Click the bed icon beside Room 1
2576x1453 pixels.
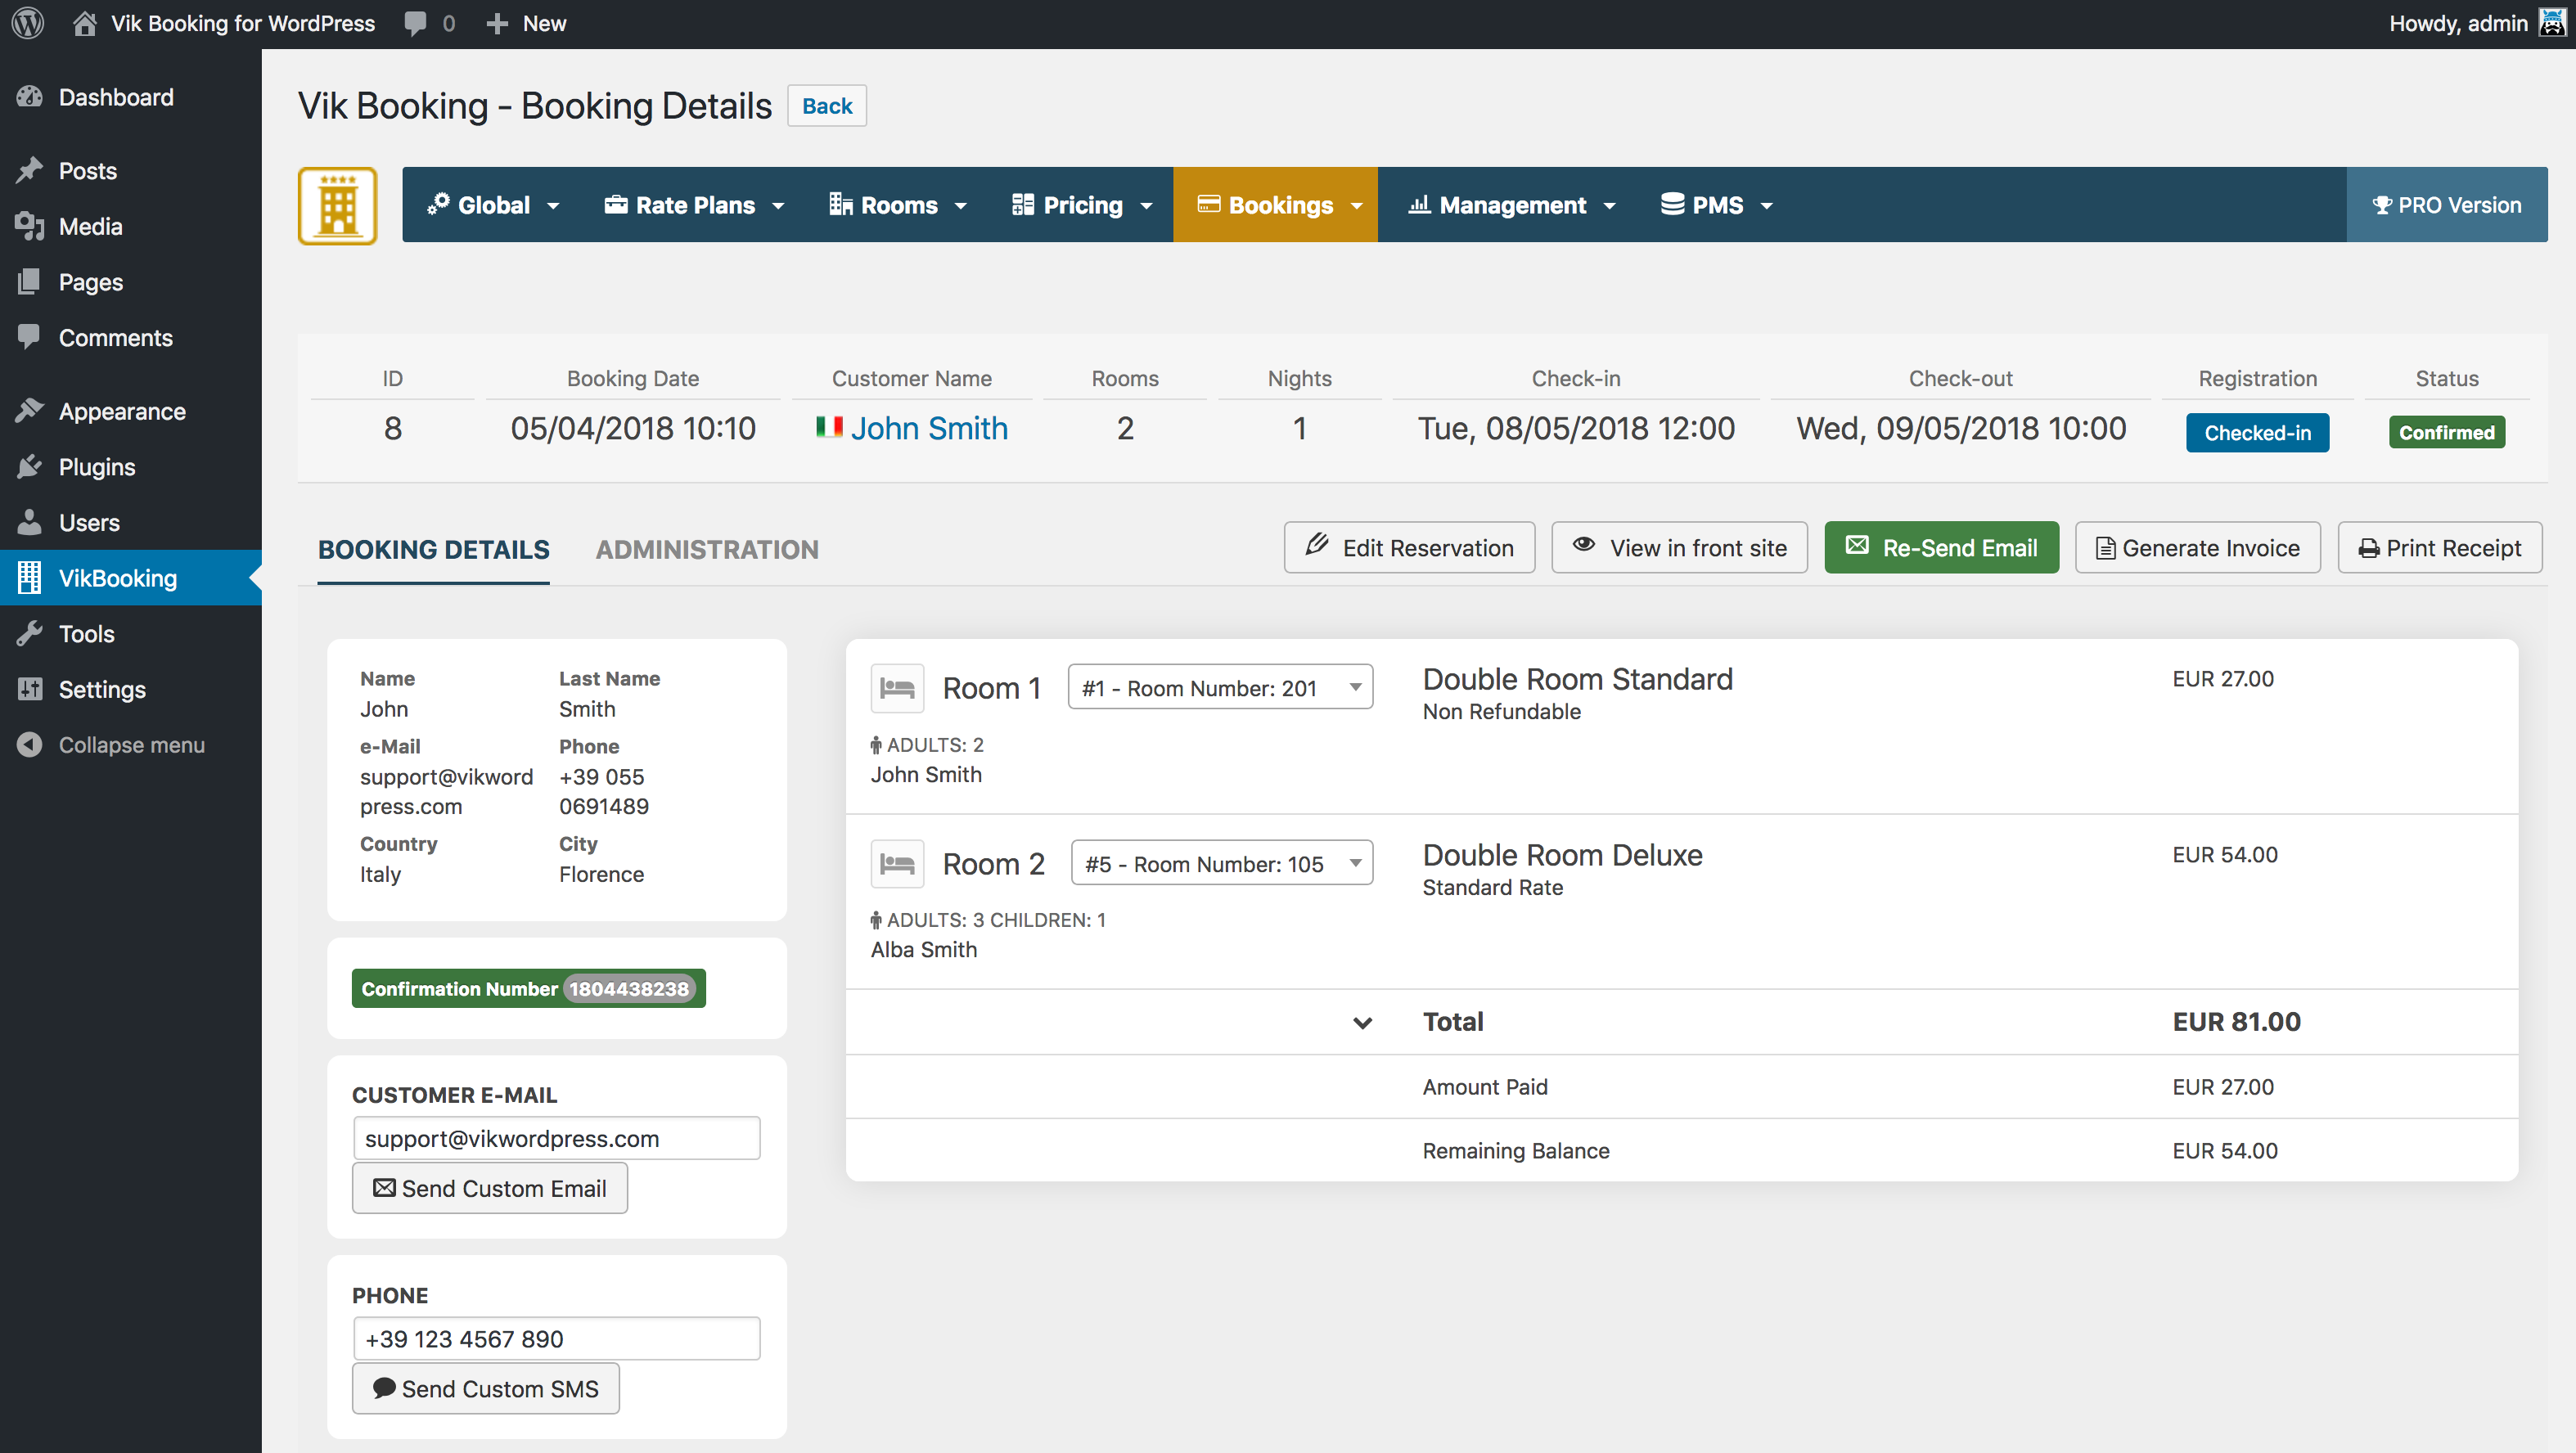pos(896,688)
